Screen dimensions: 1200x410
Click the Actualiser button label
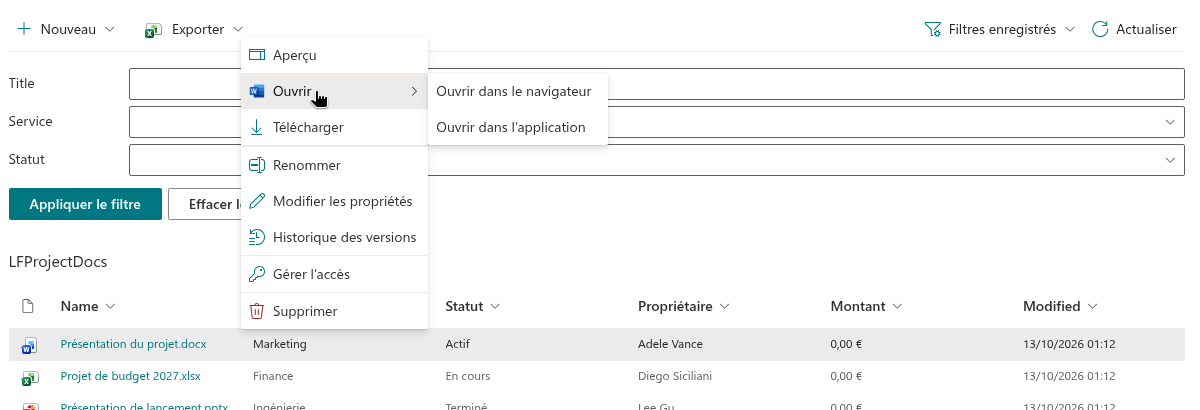pos(1146,30)
